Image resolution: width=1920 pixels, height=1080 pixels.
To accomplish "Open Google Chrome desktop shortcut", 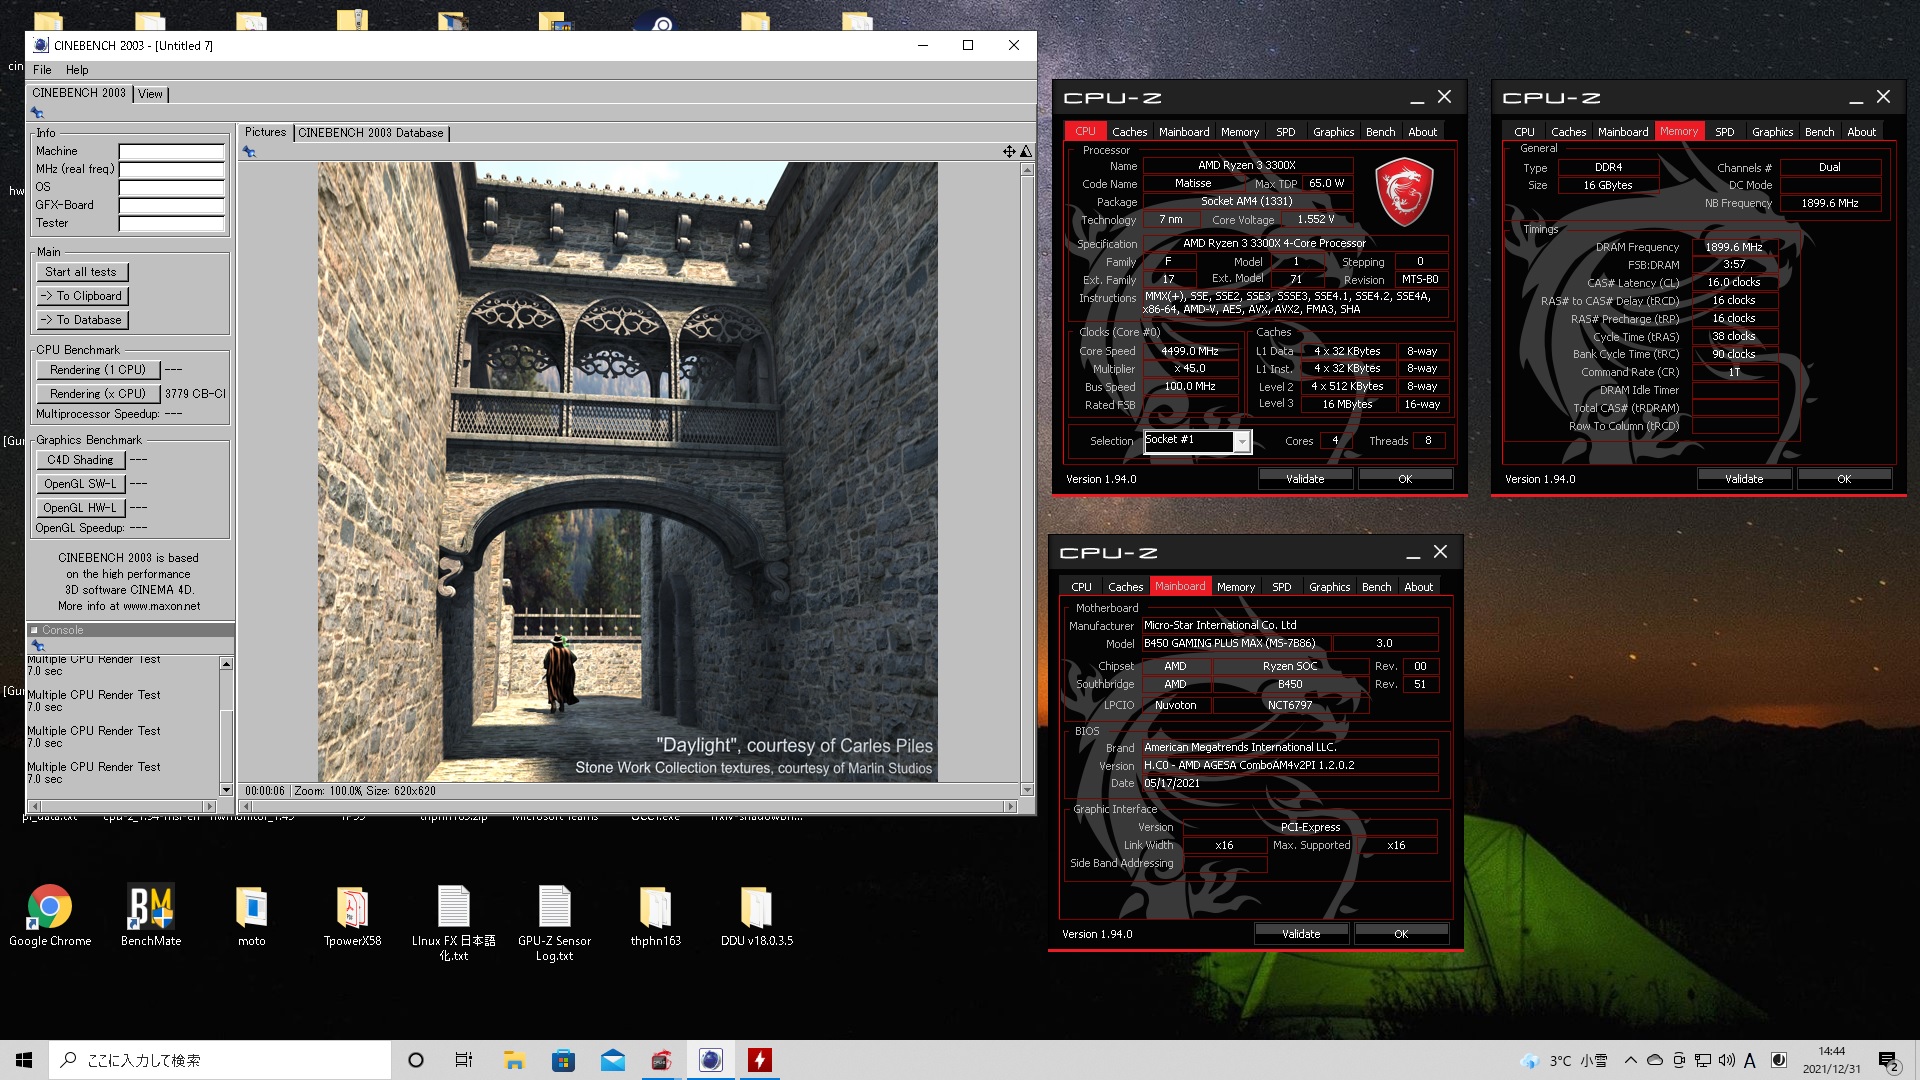I will point(49,916).
